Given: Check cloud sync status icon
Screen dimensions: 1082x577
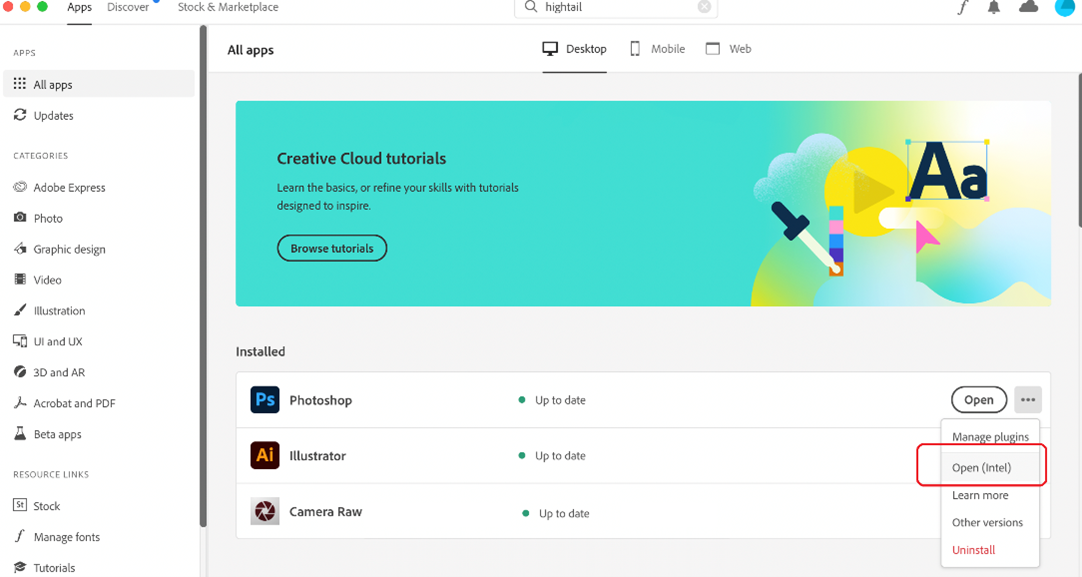Looking at the screenshot, I should pyautogui.click(x=1028, y=7).
